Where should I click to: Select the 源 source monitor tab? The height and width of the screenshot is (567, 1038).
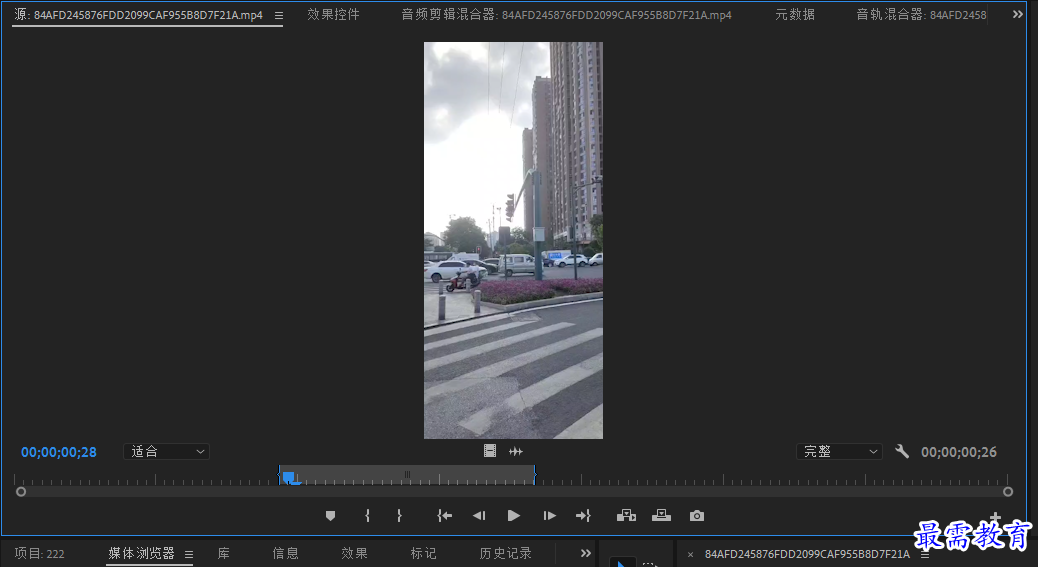click(x=138, y=15)
